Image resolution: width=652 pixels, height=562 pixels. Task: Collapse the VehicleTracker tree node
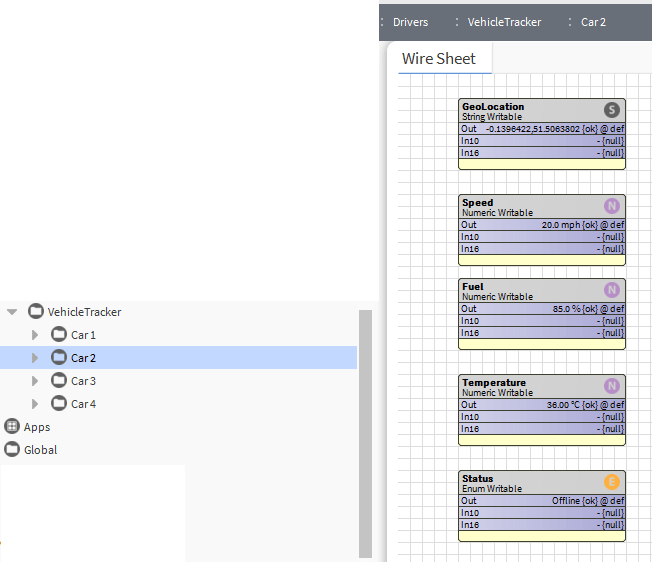pos(12,312)
